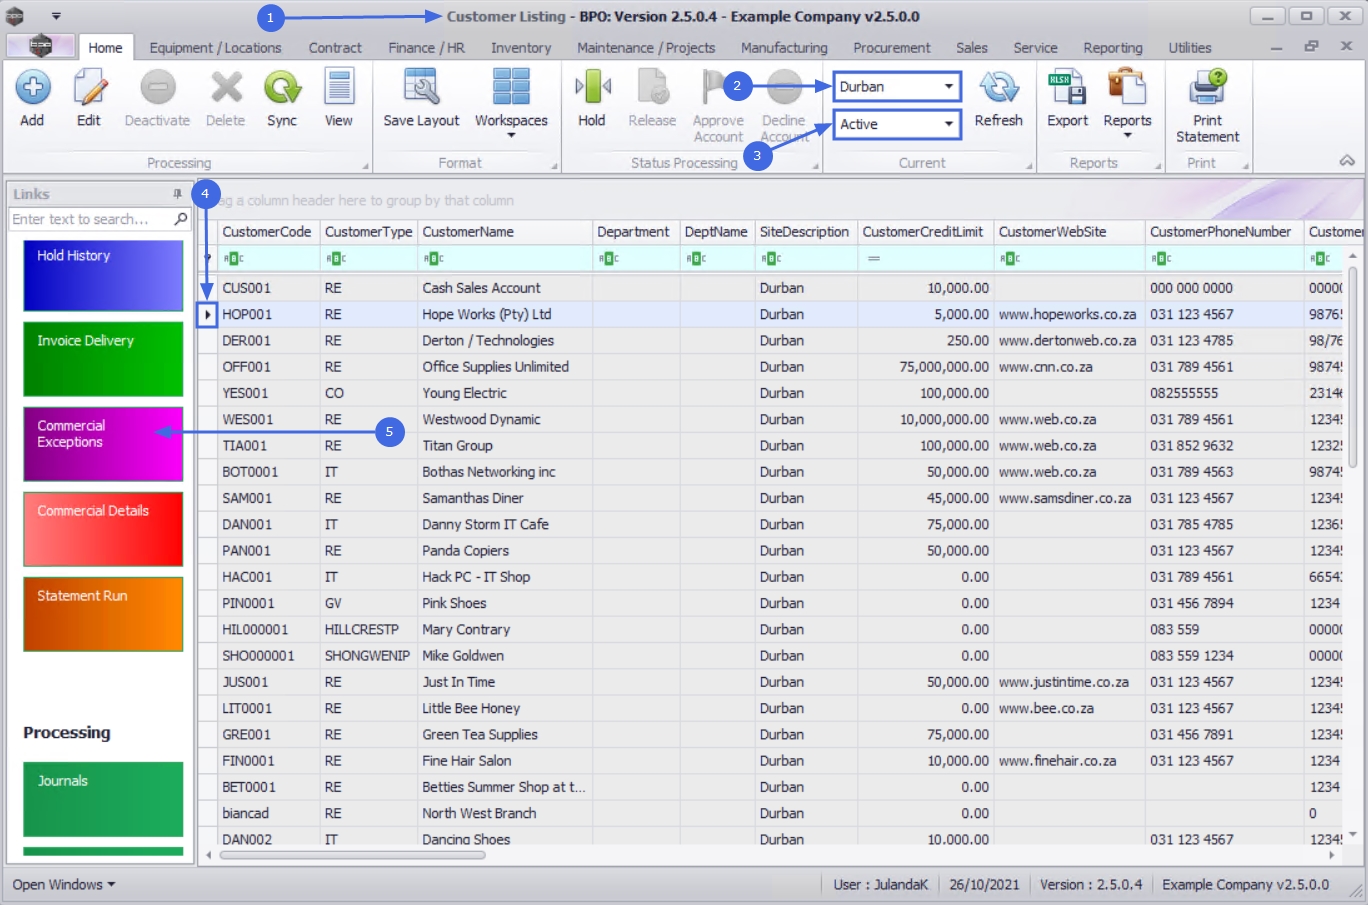Click the Sync icon in ribbon
This screenshot has height=905, width=1368.
(x=282, y=99)
